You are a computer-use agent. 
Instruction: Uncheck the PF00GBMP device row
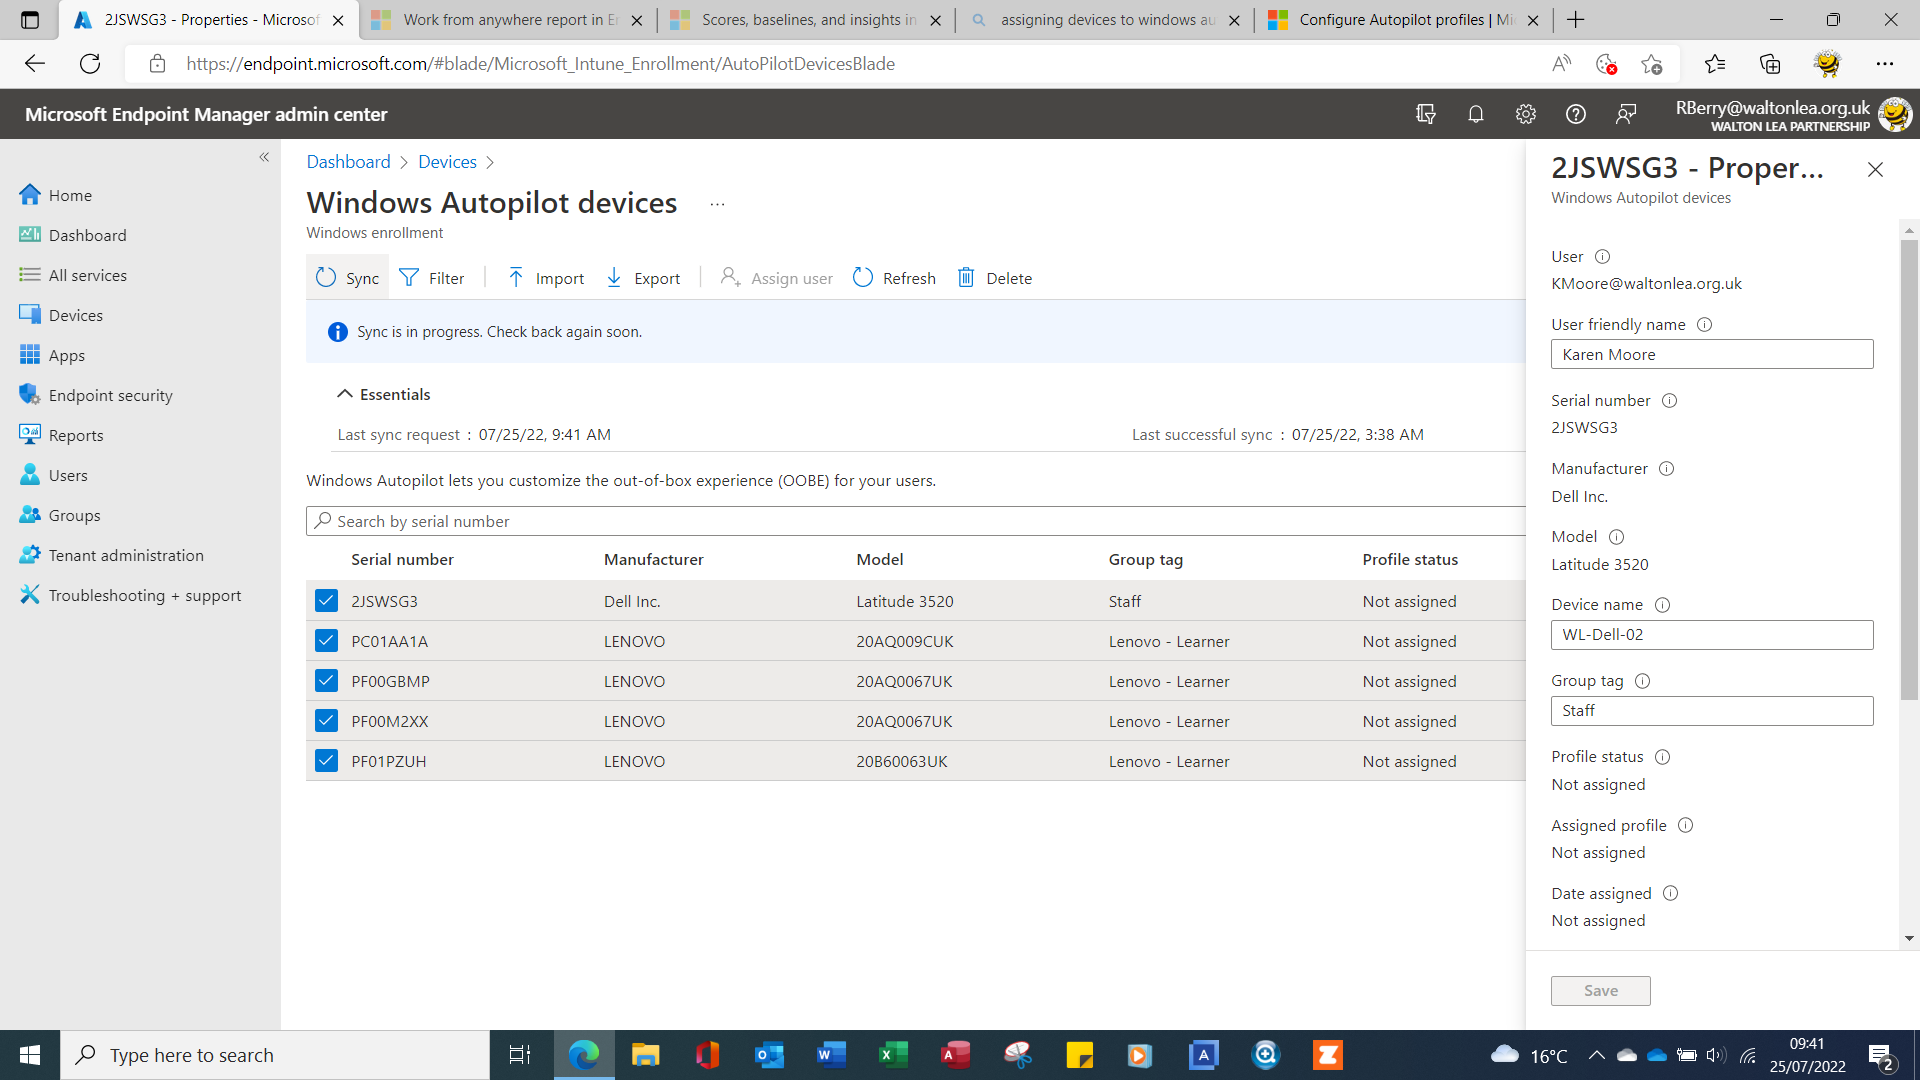326,680
